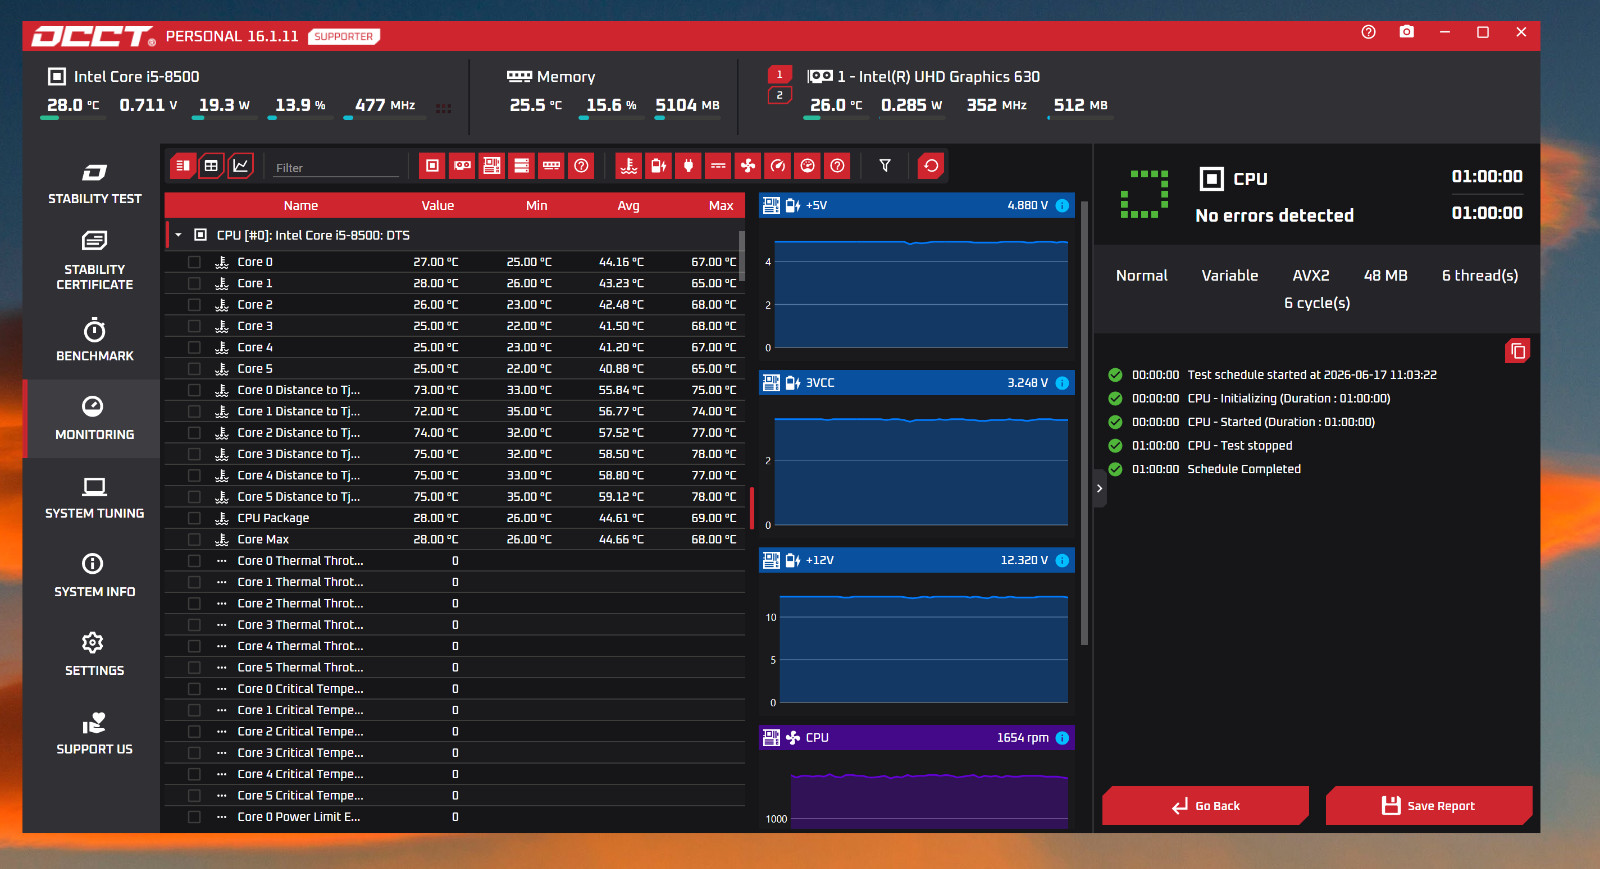
Task: Tick the Core 0 Power Limit checkbox
Action: click(x=194, y=817)
